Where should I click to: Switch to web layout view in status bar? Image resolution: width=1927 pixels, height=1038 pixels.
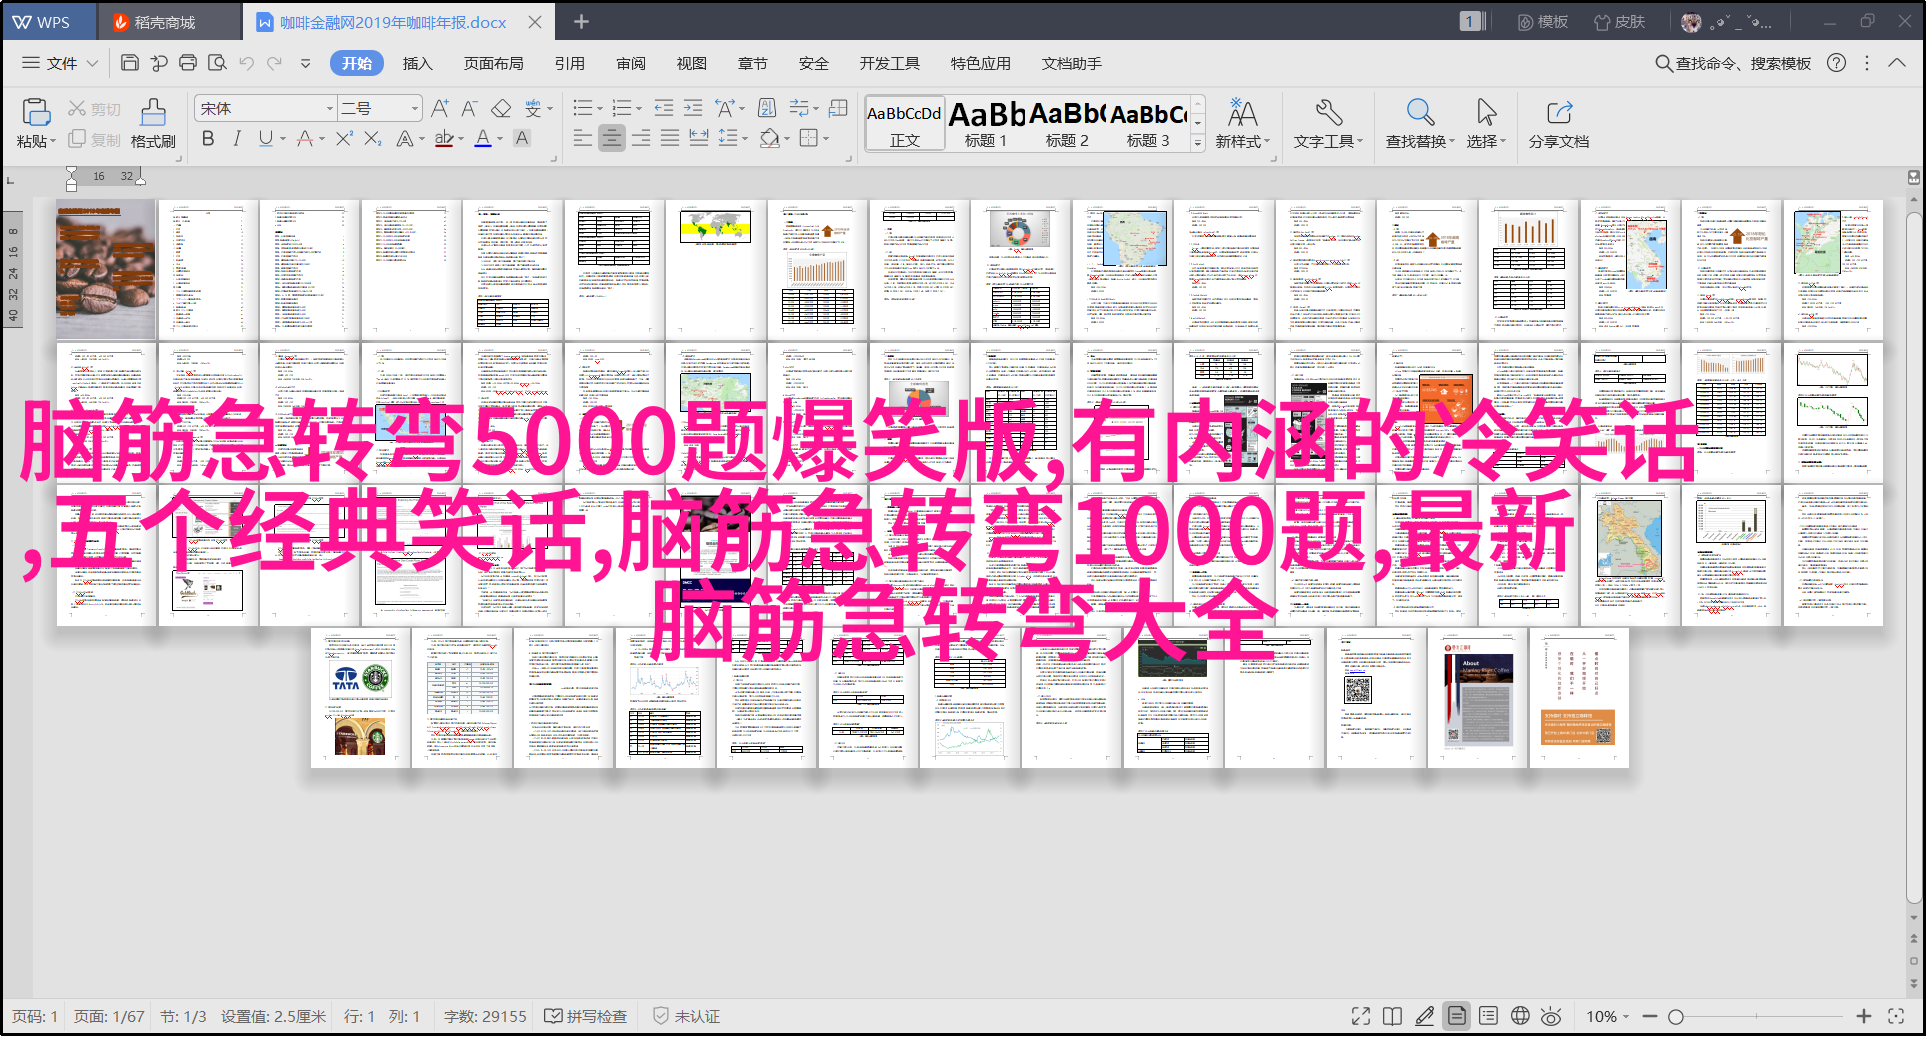(1520, 1016)
